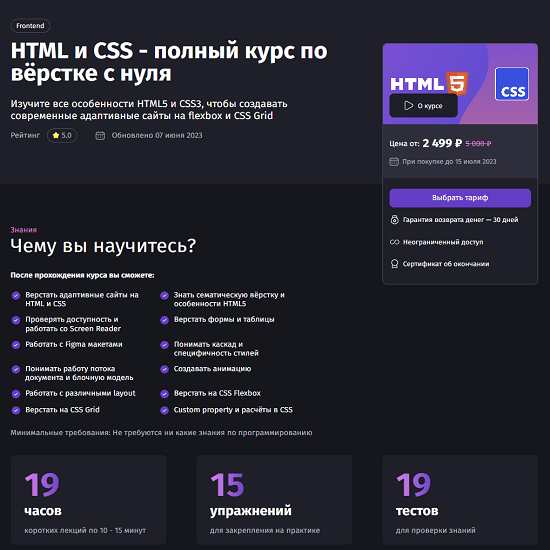550x550 pixels.
Task: Click 'После прохождения курса вы сможете:' text
Action: (x=82, y=275)
